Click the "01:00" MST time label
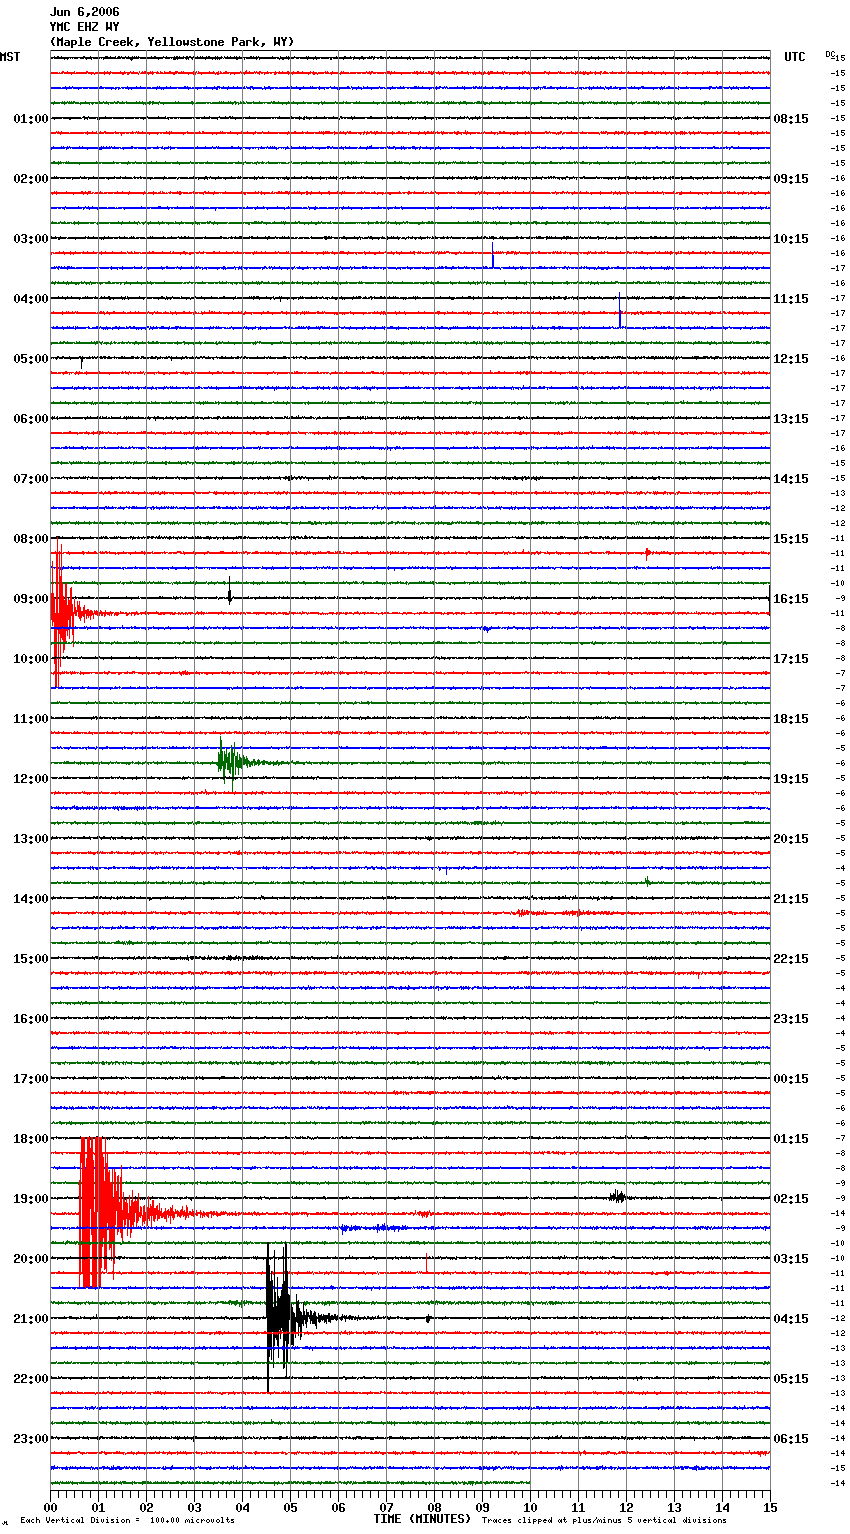 31,119
